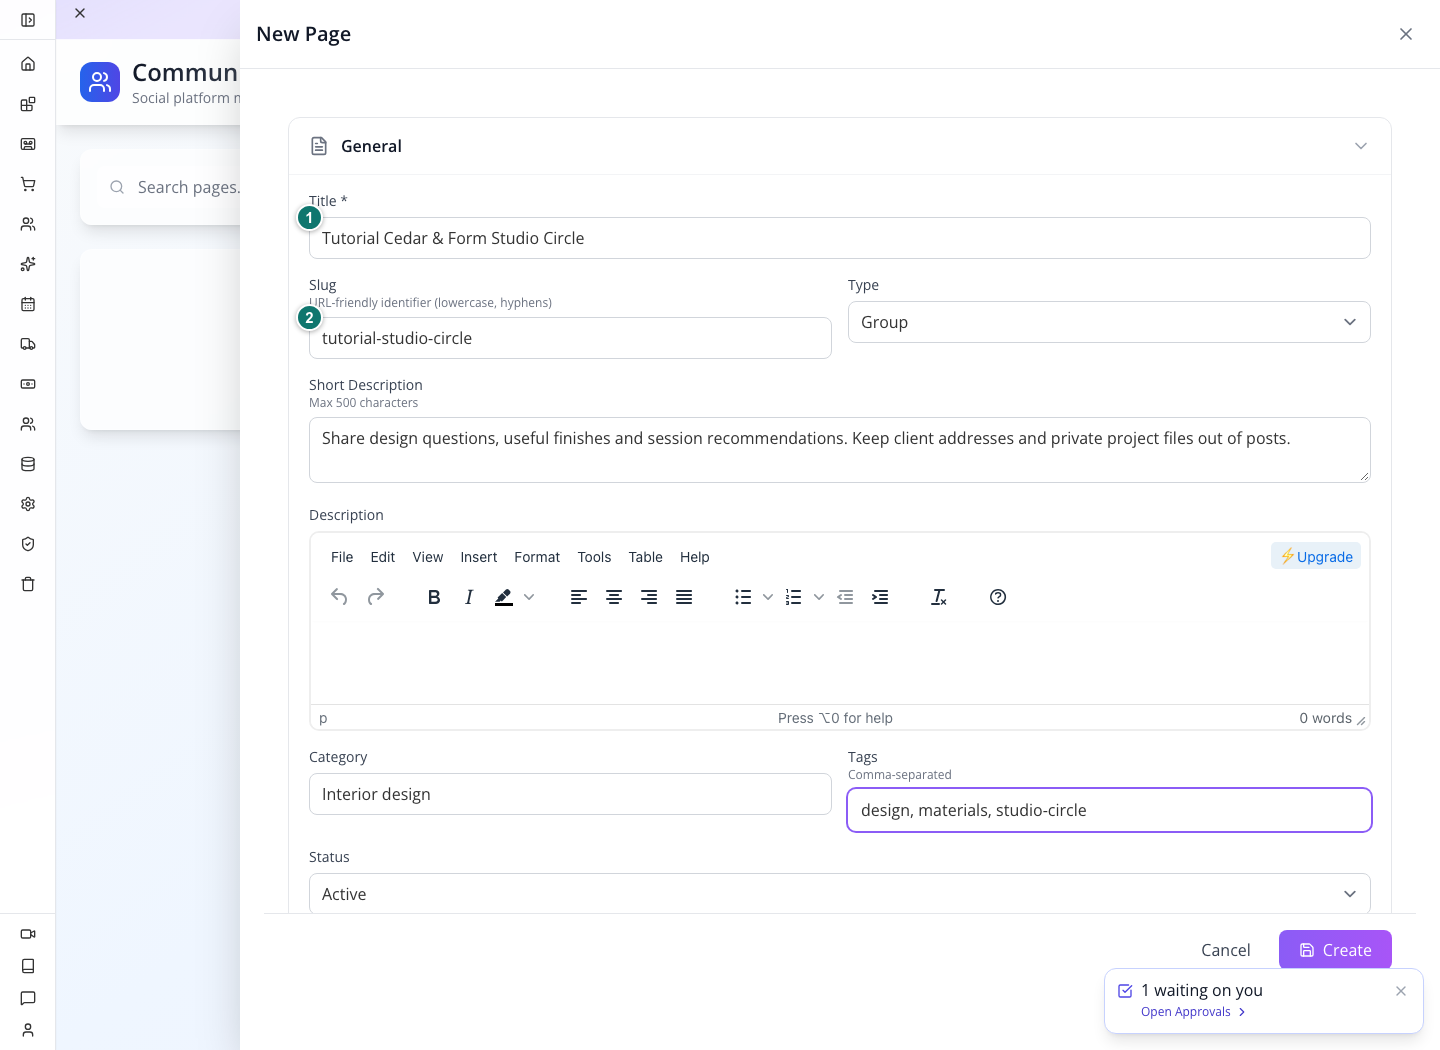Clear formatting in the editor
This screenshot has width=1440, height=1050.
pyautogui.click(x=939, y=597)
